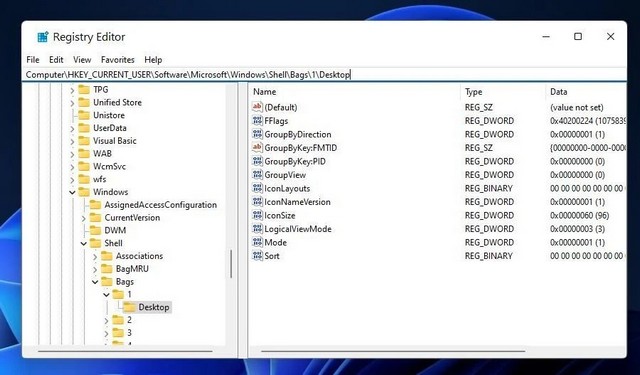Collapse the Bags key
This screenshot has height=375, width=640.
95,282
